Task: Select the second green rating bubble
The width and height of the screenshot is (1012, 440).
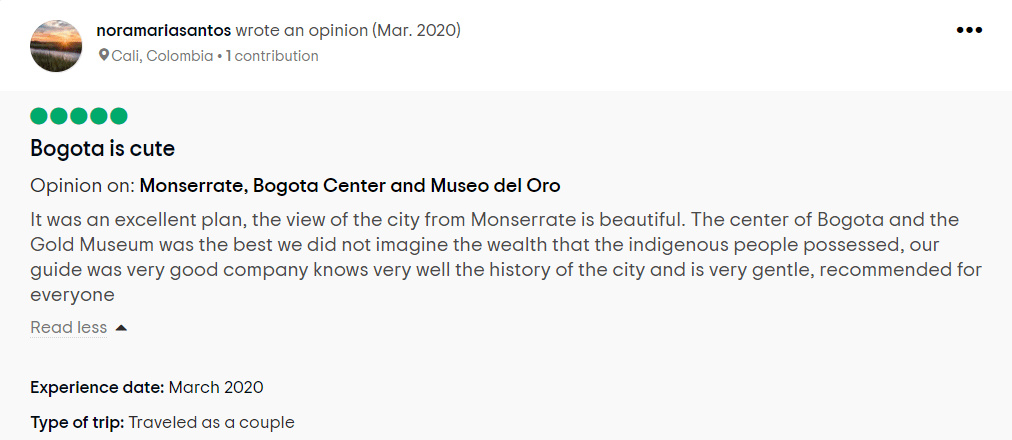Action: [x=59, y=116]
